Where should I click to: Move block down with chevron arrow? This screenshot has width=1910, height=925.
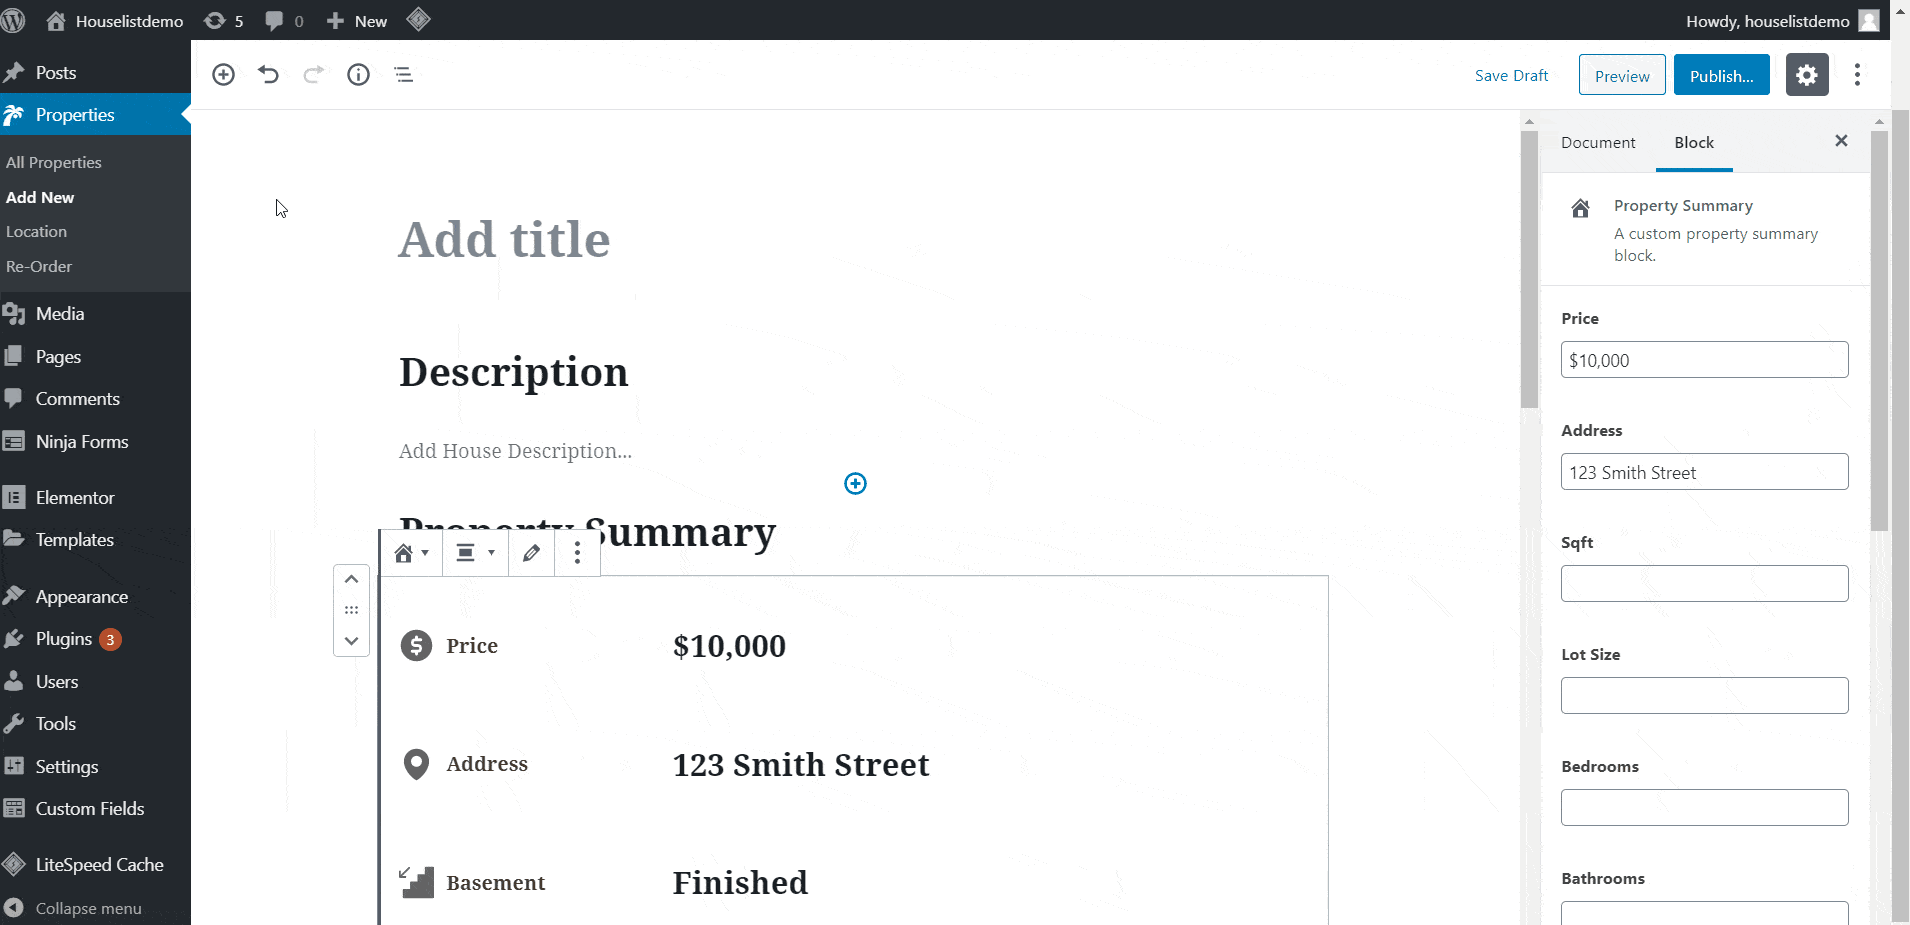pyautogui.click(x=351, y=641)
